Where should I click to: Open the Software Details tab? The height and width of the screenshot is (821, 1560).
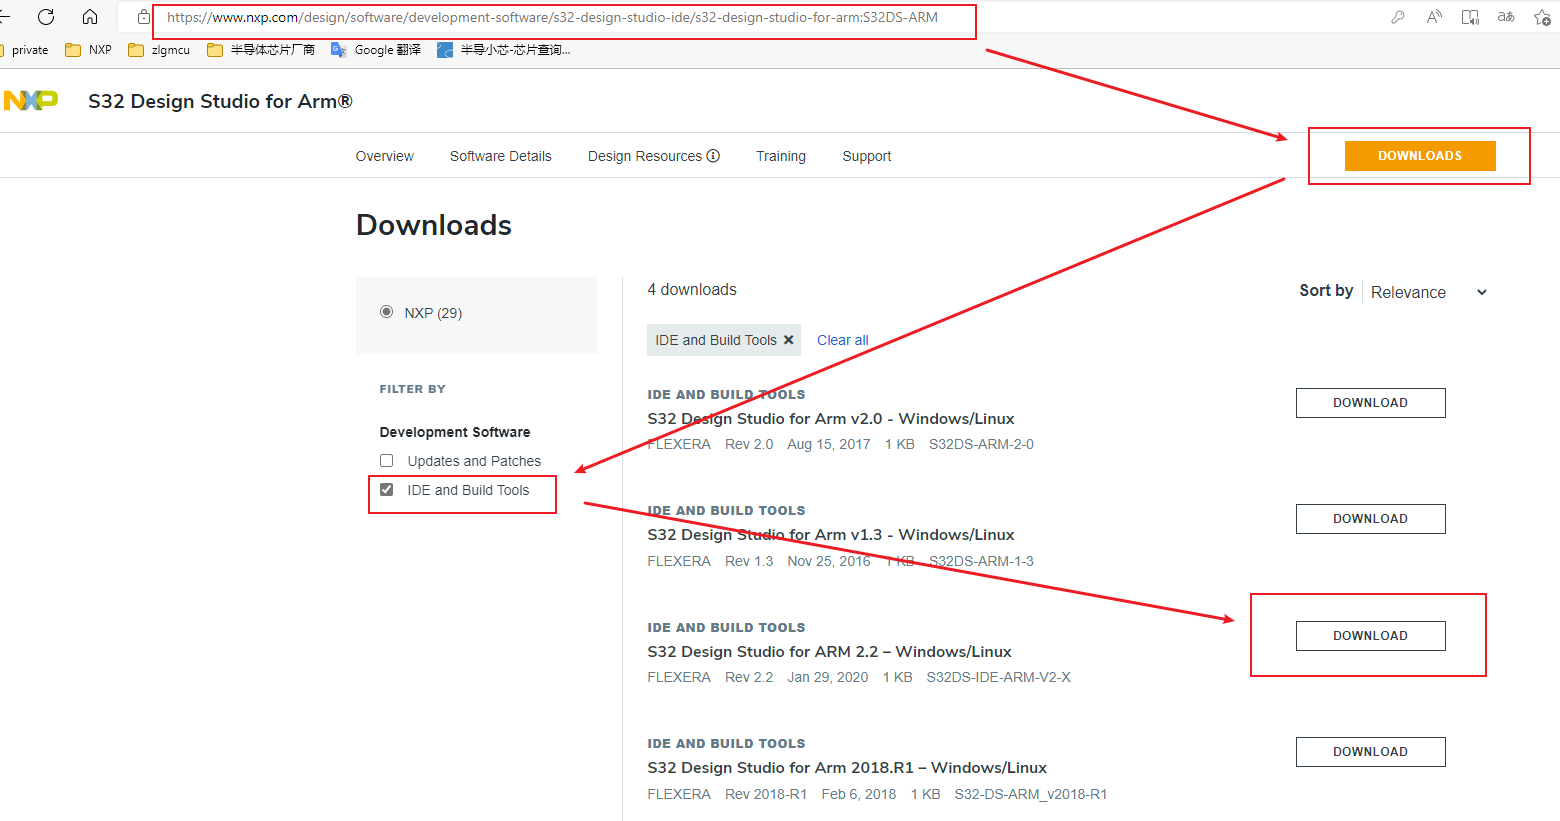[x=501, y=156]
